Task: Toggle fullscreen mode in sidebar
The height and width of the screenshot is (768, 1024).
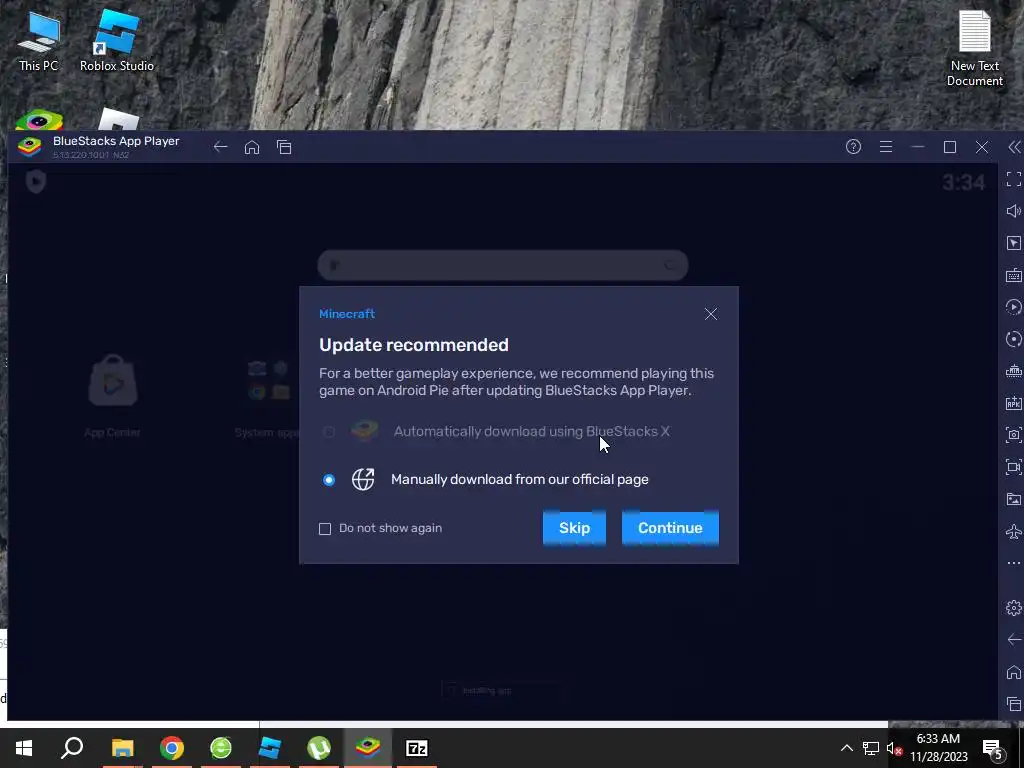Action: pos(1014,179)
